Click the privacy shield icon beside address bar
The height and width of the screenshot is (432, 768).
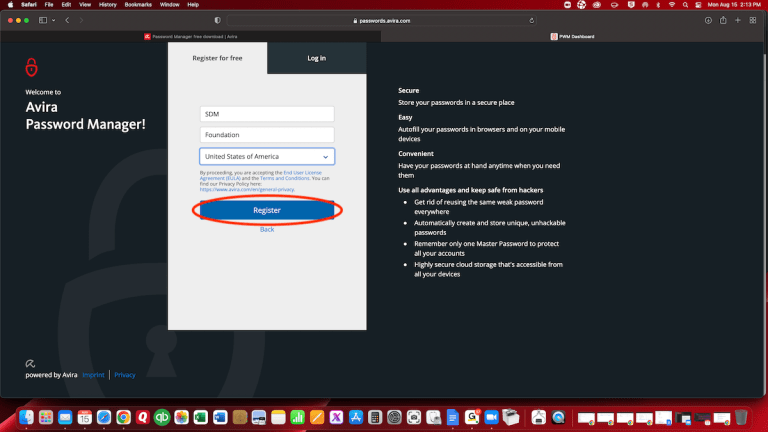pyautogui.click(x=217, y=20)
